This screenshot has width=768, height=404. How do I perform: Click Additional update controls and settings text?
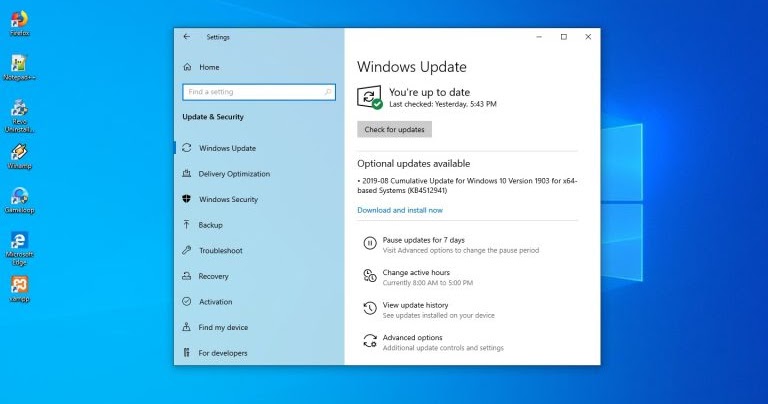click(x=443, y=348)
